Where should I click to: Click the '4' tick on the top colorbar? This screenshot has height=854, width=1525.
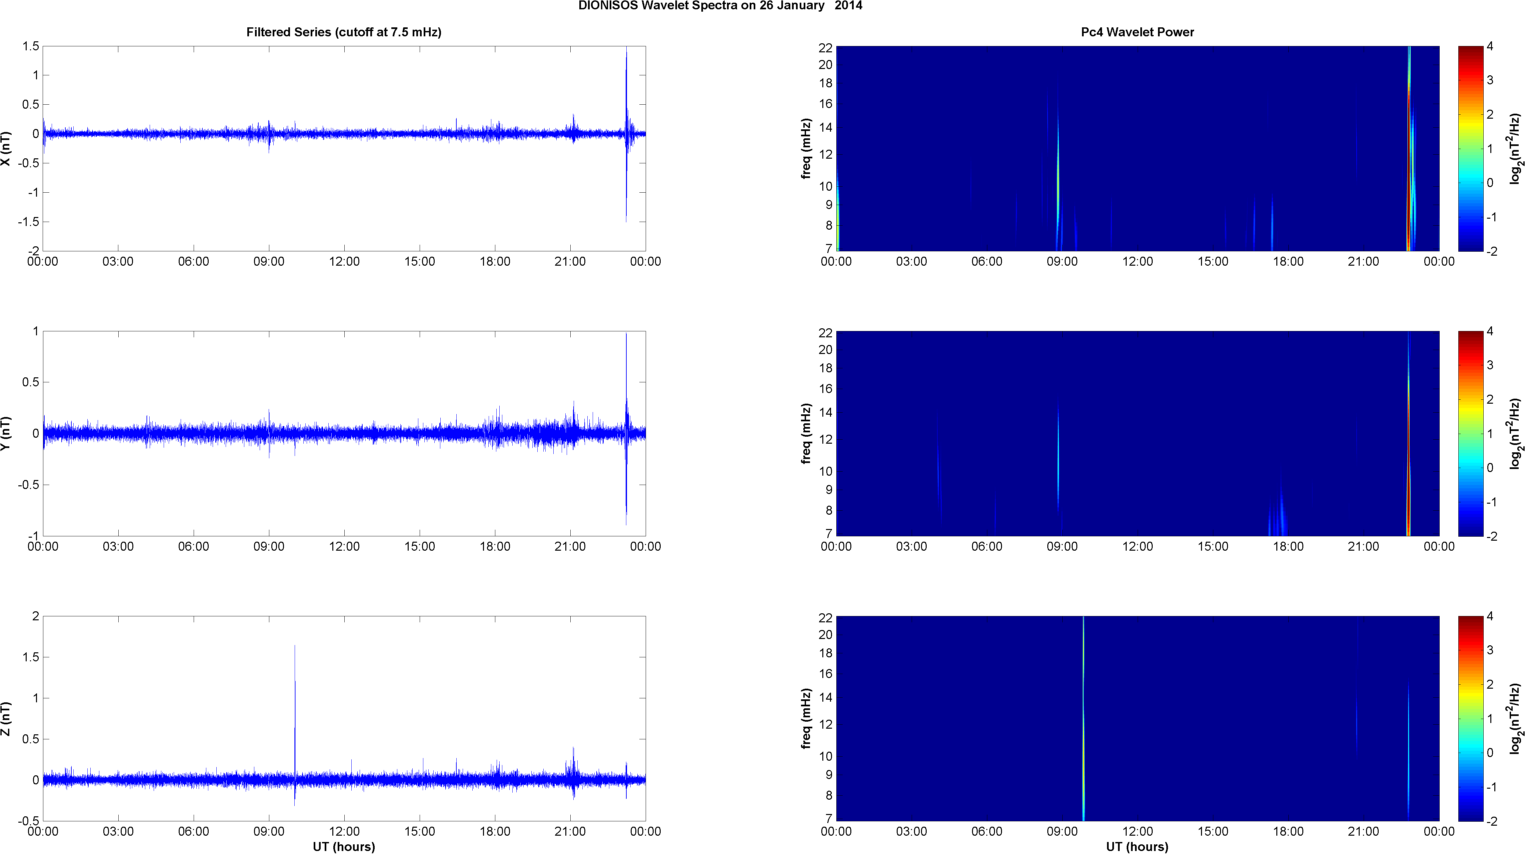tap(1490, 47)
